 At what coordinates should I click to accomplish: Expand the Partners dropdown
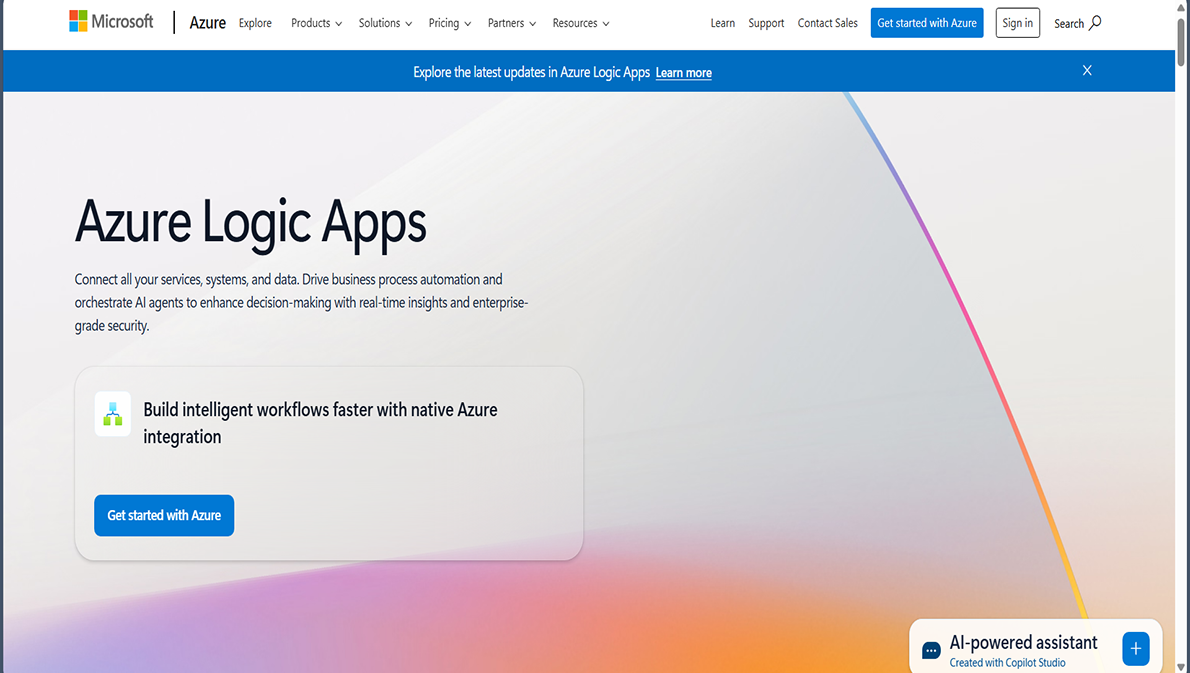pos(512,23)
